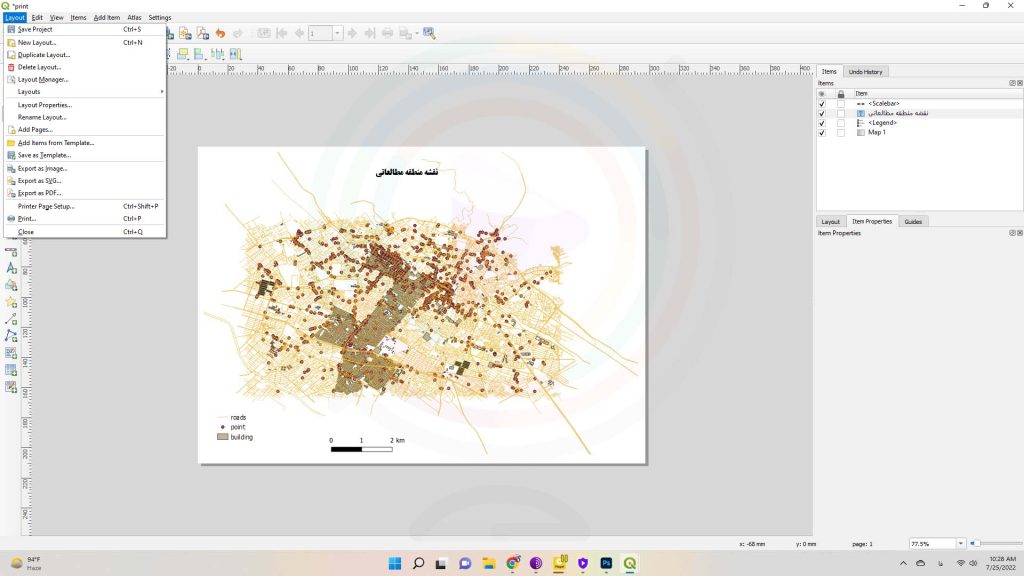Select the Add Shape tool
1024x576 pixels.
[11, 285]
